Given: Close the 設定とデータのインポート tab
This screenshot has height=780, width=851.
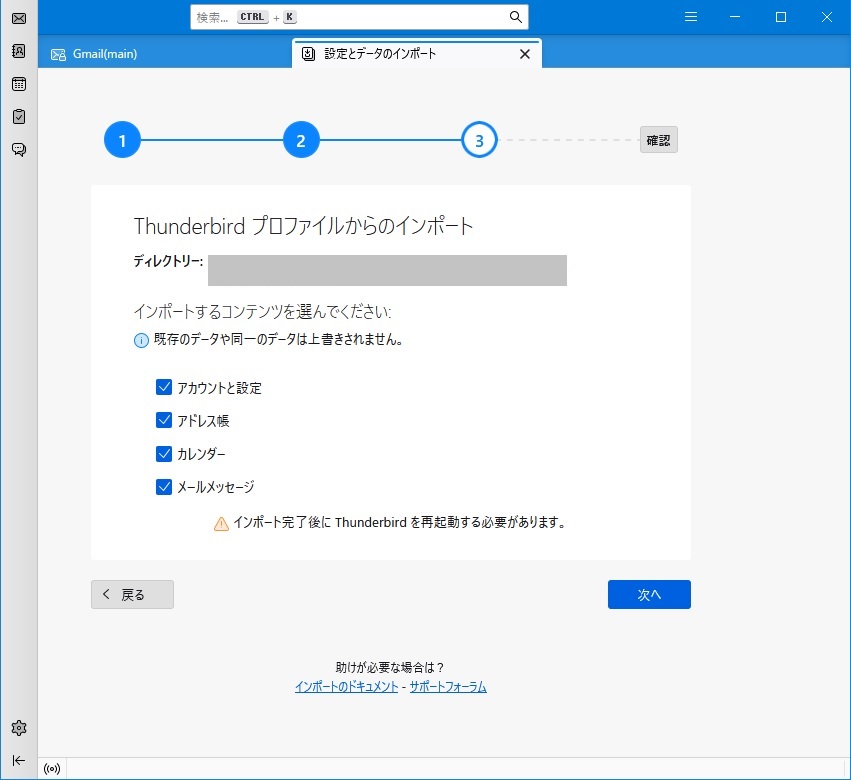Looking at the screenshot, I should point(525,54).
